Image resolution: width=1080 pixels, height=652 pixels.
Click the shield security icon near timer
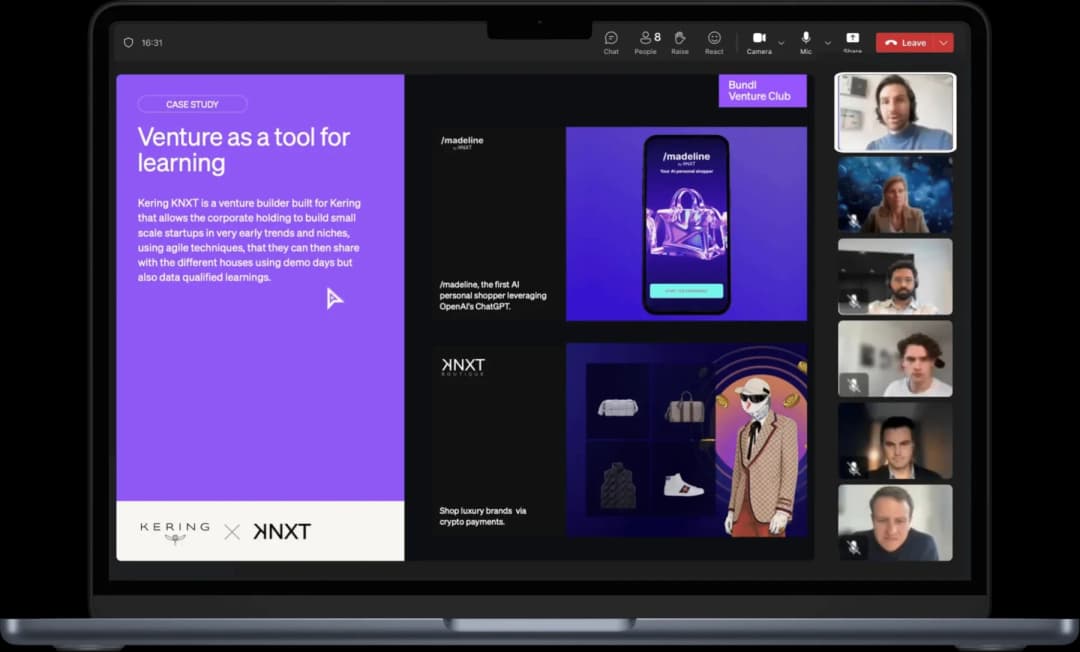coord(128,43)
